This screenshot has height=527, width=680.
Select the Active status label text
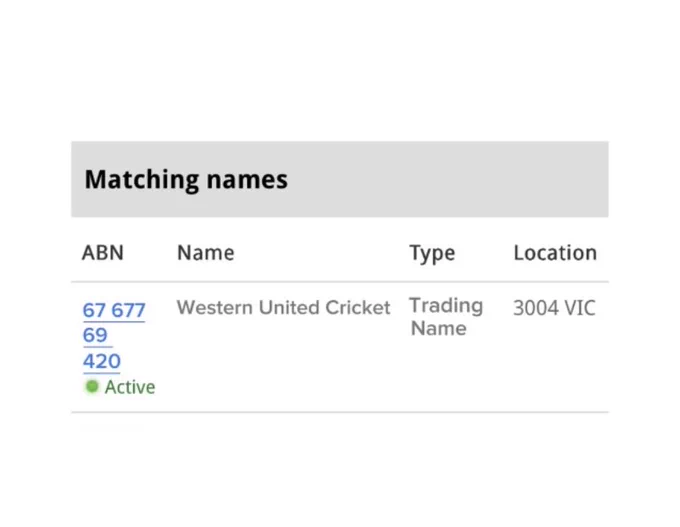(130, 387)
